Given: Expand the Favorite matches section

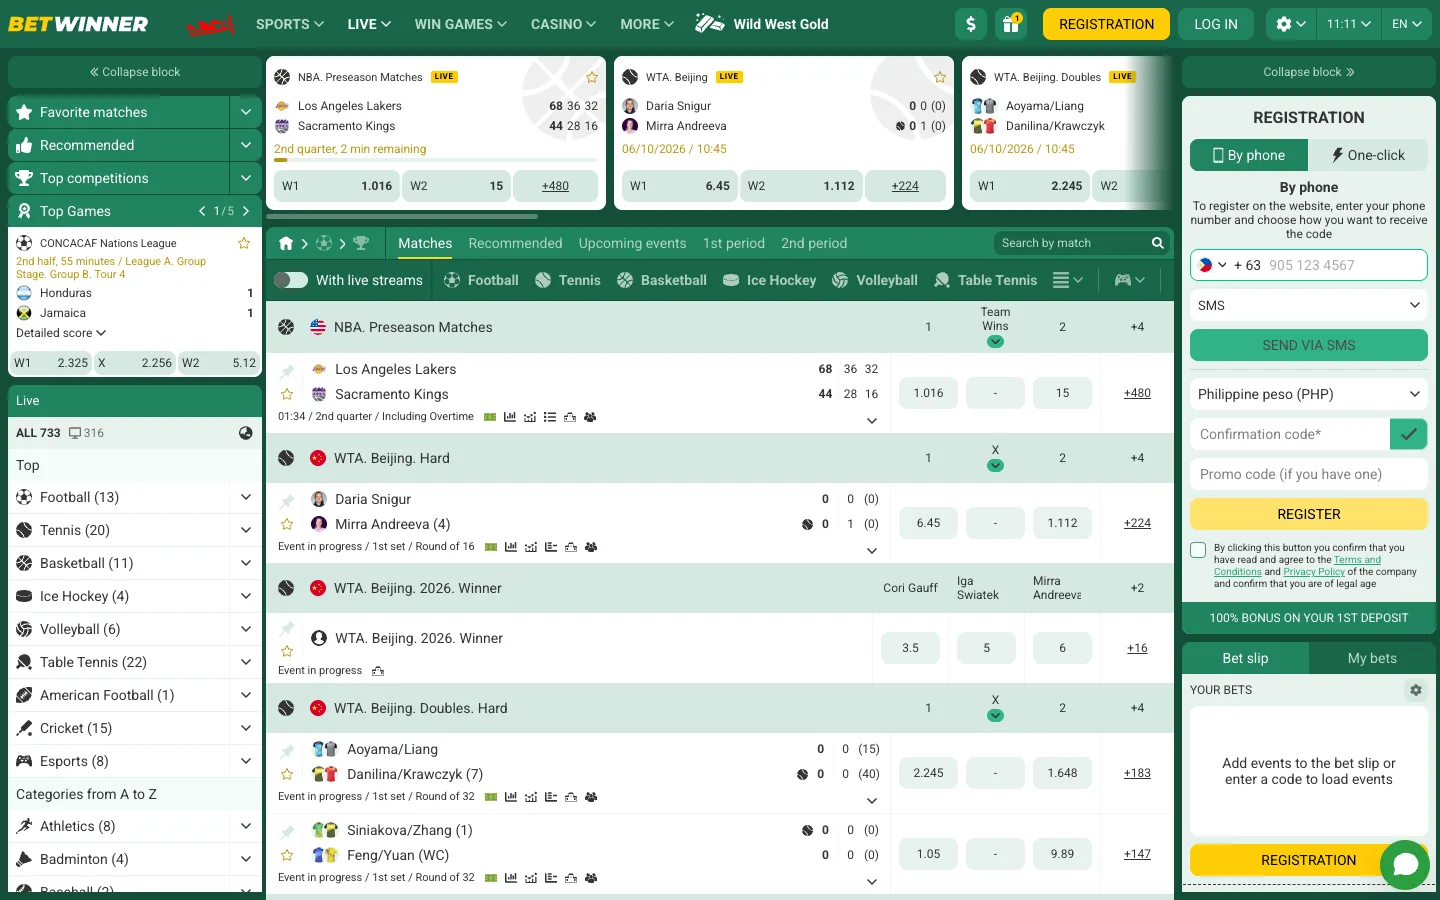Looking at the screenshot, I should pos(246,112).
